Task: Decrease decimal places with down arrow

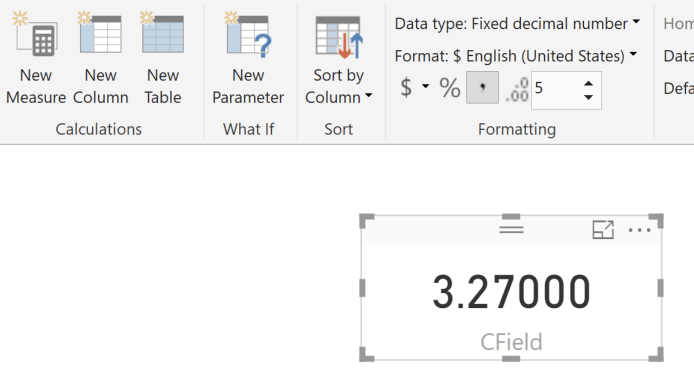Action: [x=588, y=97]
